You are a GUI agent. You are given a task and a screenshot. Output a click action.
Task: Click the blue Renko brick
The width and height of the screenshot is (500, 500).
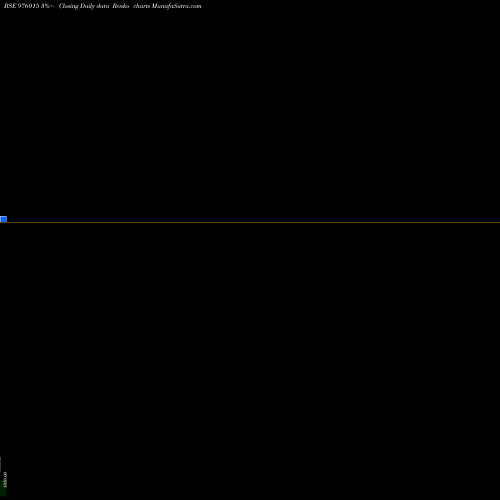tap(3, 219)
